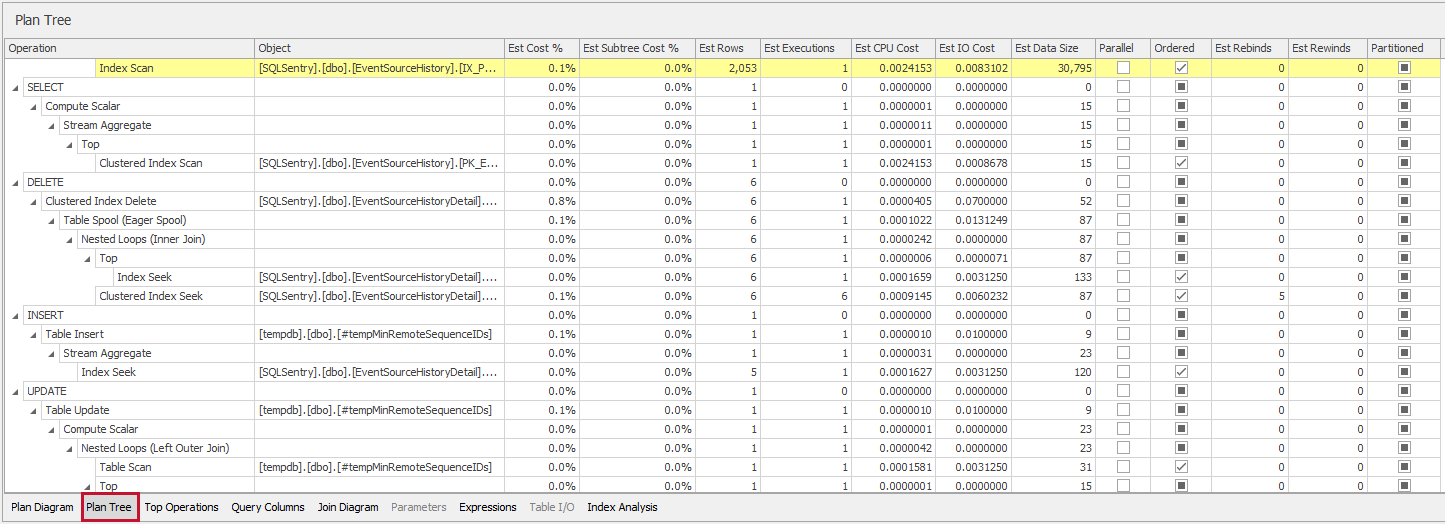This screenshot has width=1445, height=524.
Task: Toggle Ordered checkbox for Table Spool (Eager Spool)
Action: pyautogui.click(x=1181, y=220)
